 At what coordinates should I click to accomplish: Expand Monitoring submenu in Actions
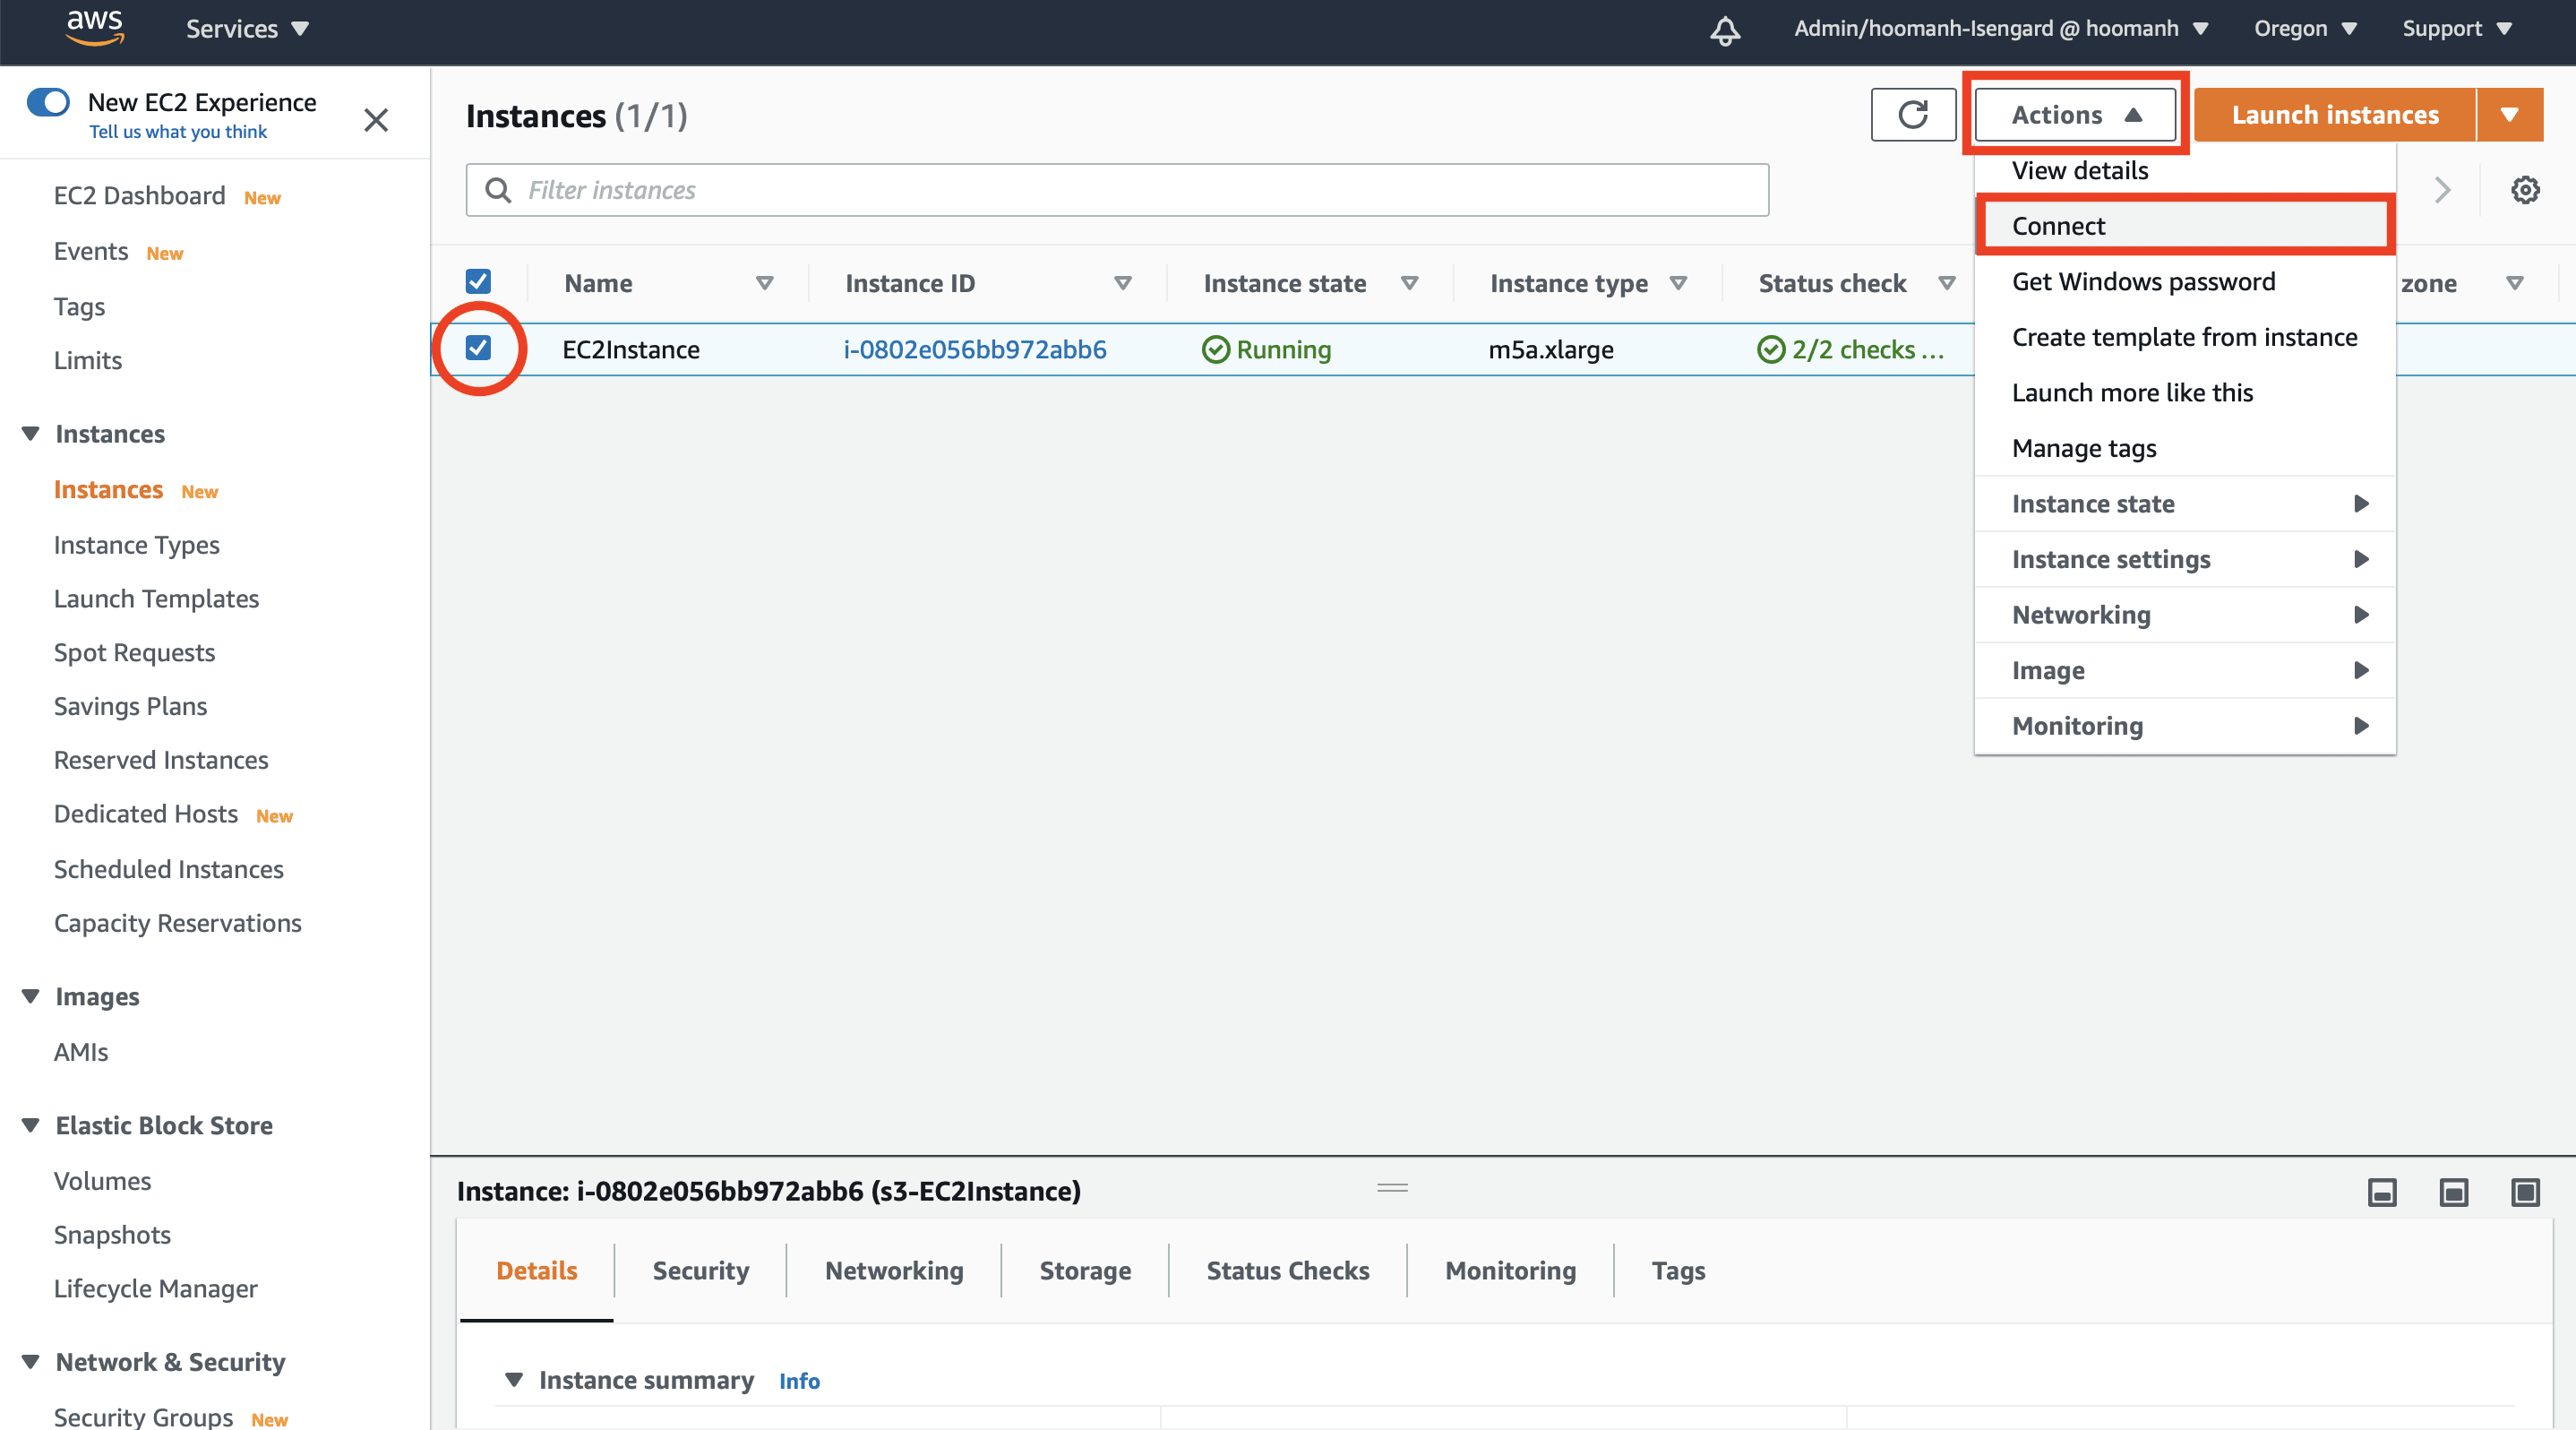pos(2185,726)
